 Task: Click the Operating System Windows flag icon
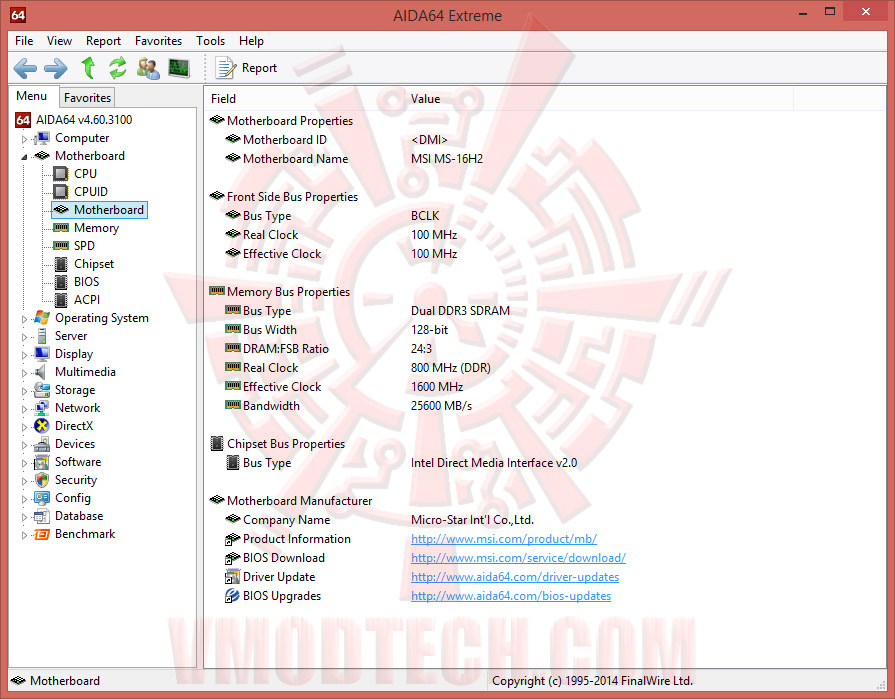tap(41, 318)
